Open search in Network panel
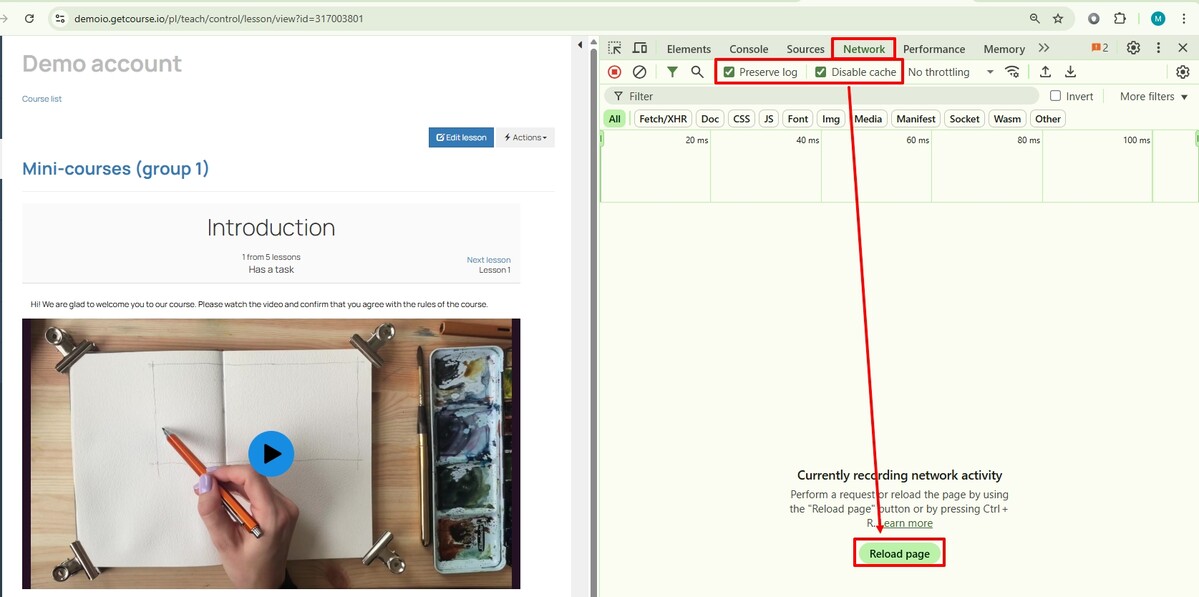 [x=697, y=72]
